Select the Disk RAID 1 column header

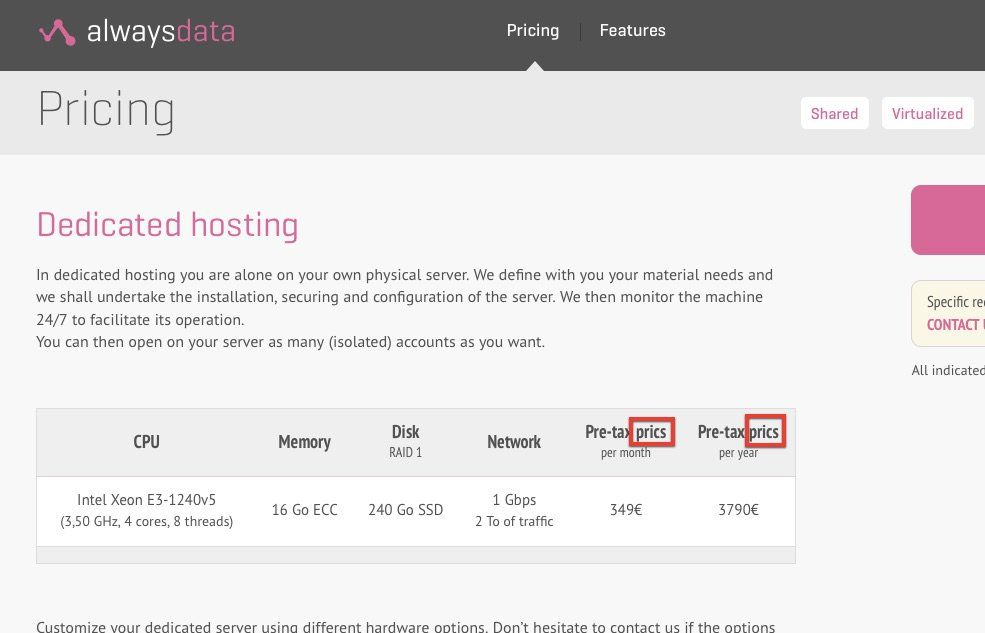click(x=405, y=440)
